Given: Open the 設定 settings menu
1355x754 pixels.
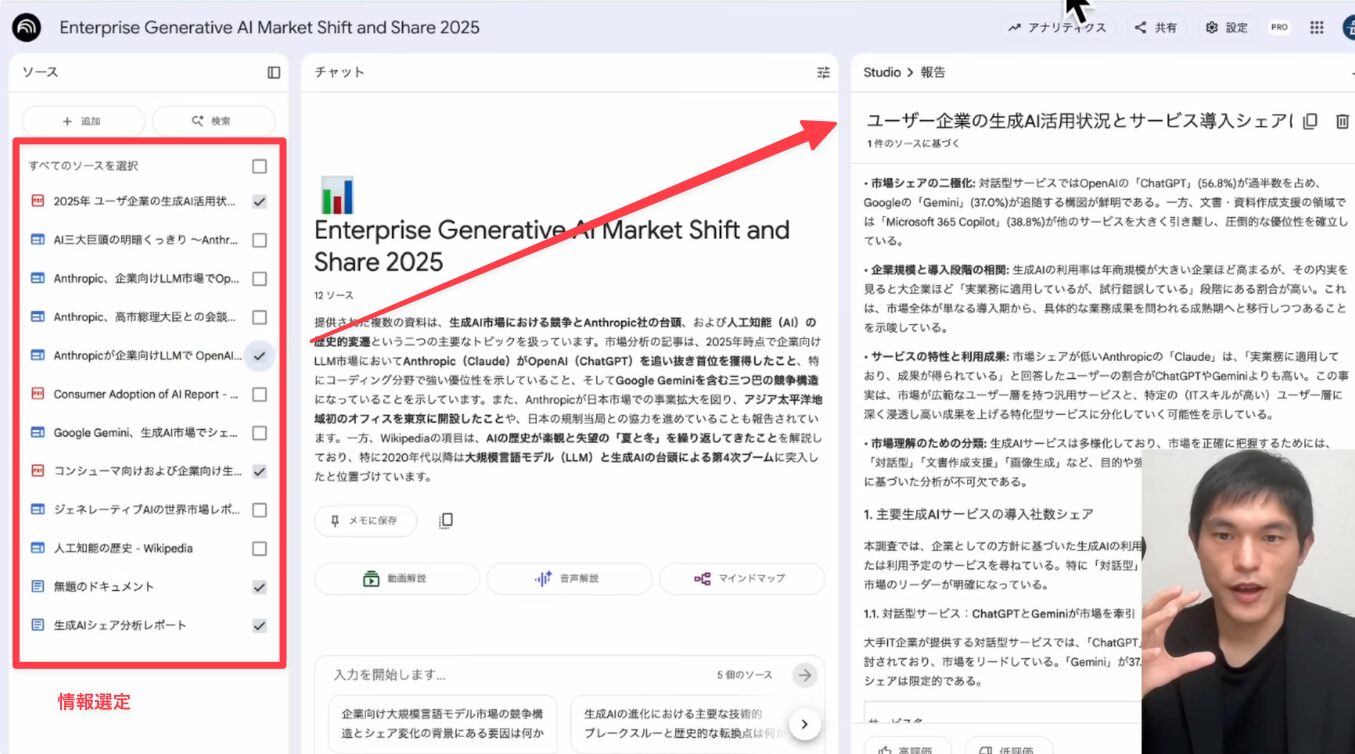Looking at the screenshot, I should [x=1226, y=28].
